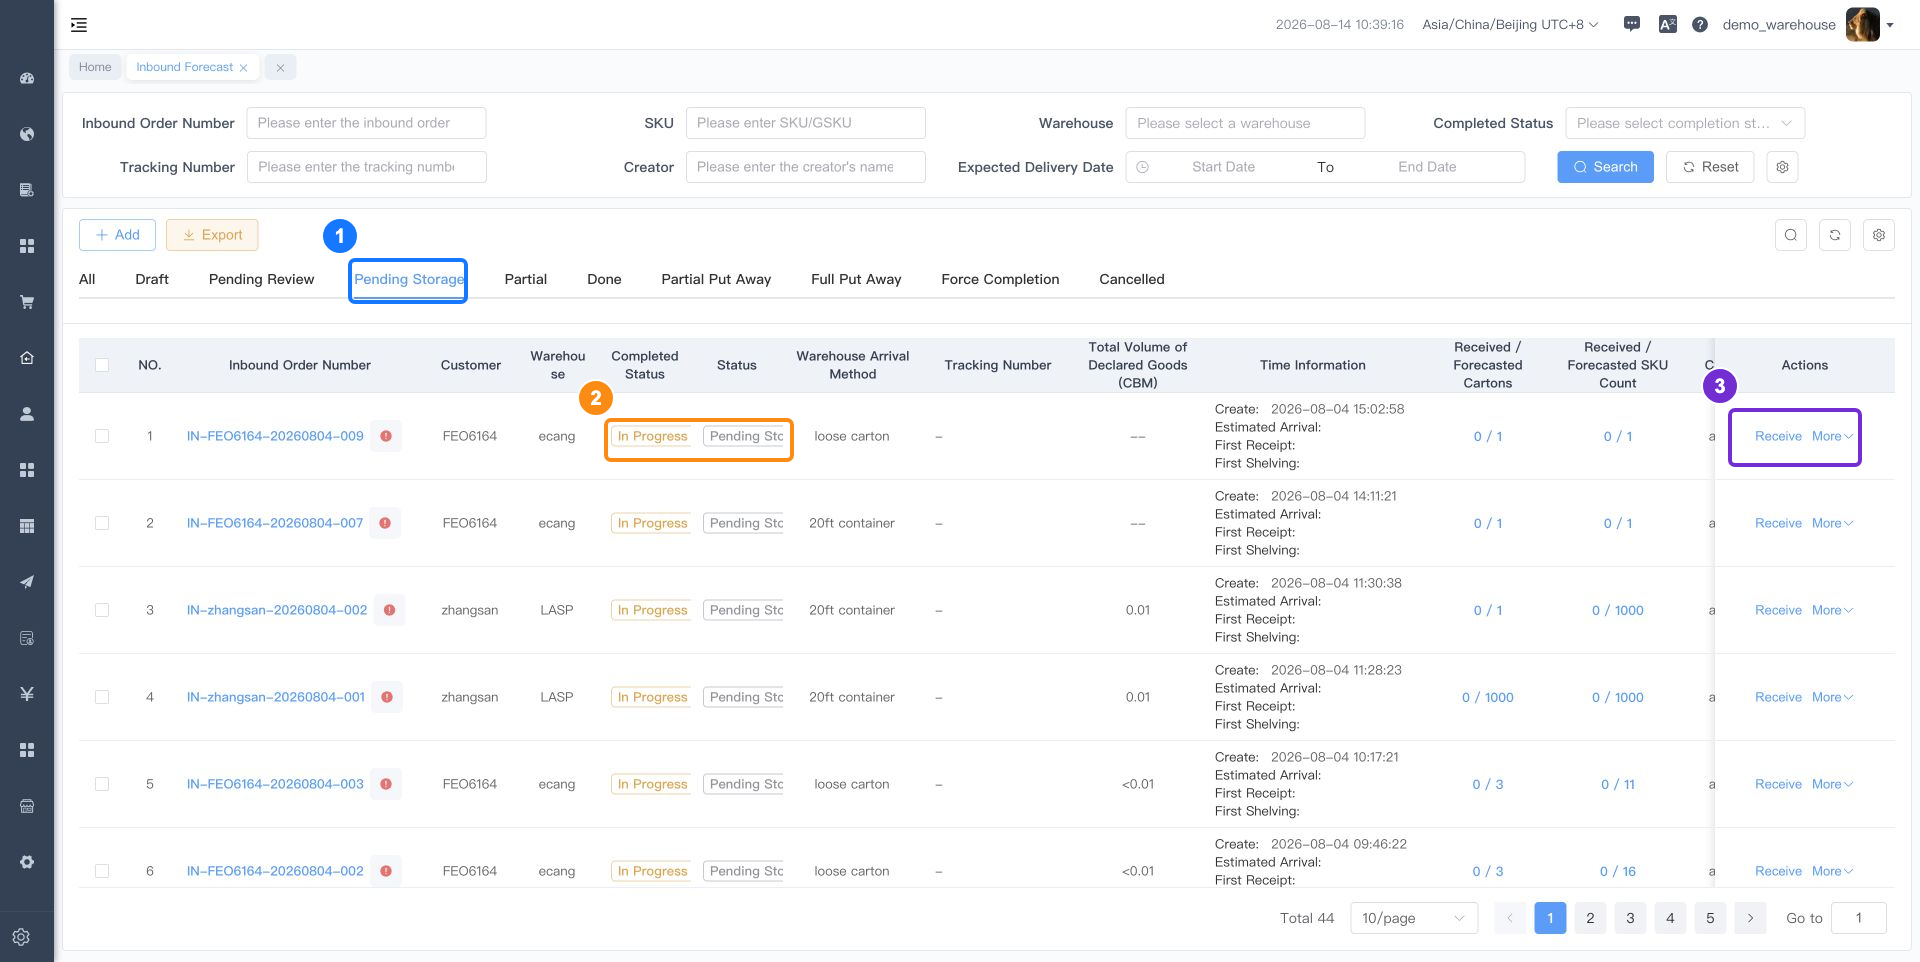Expand More menu for IN-FEO6164-20260804-003

1832,784
